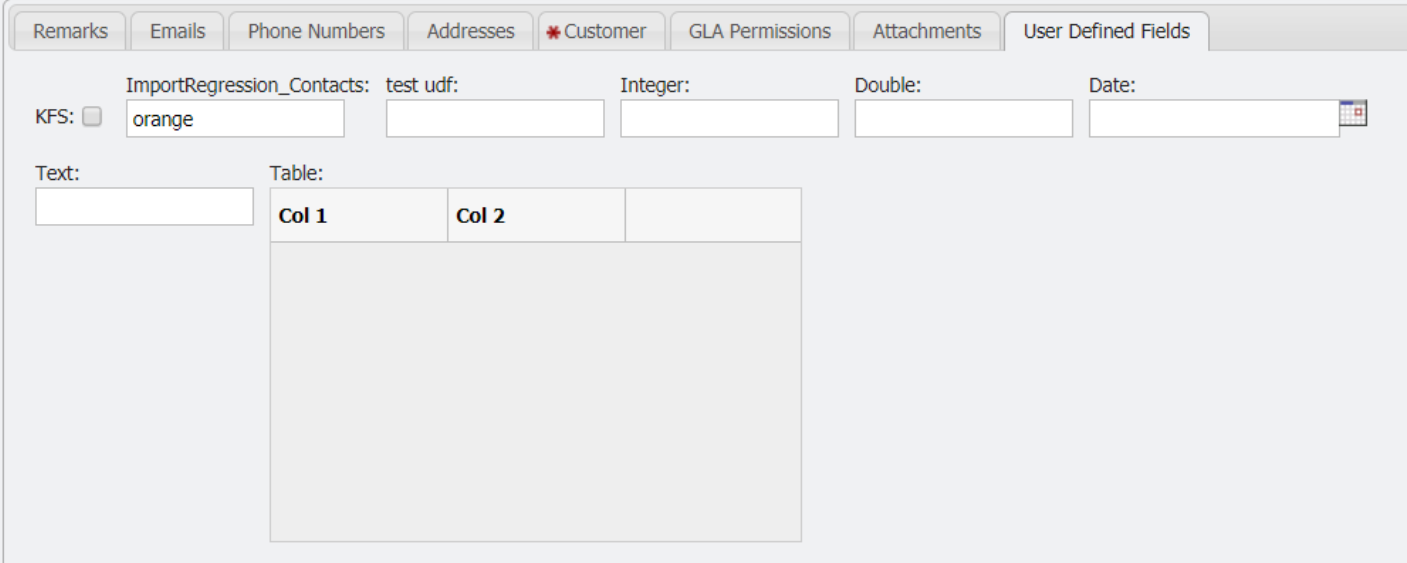Click the empty Table body area

click(535, 391)
